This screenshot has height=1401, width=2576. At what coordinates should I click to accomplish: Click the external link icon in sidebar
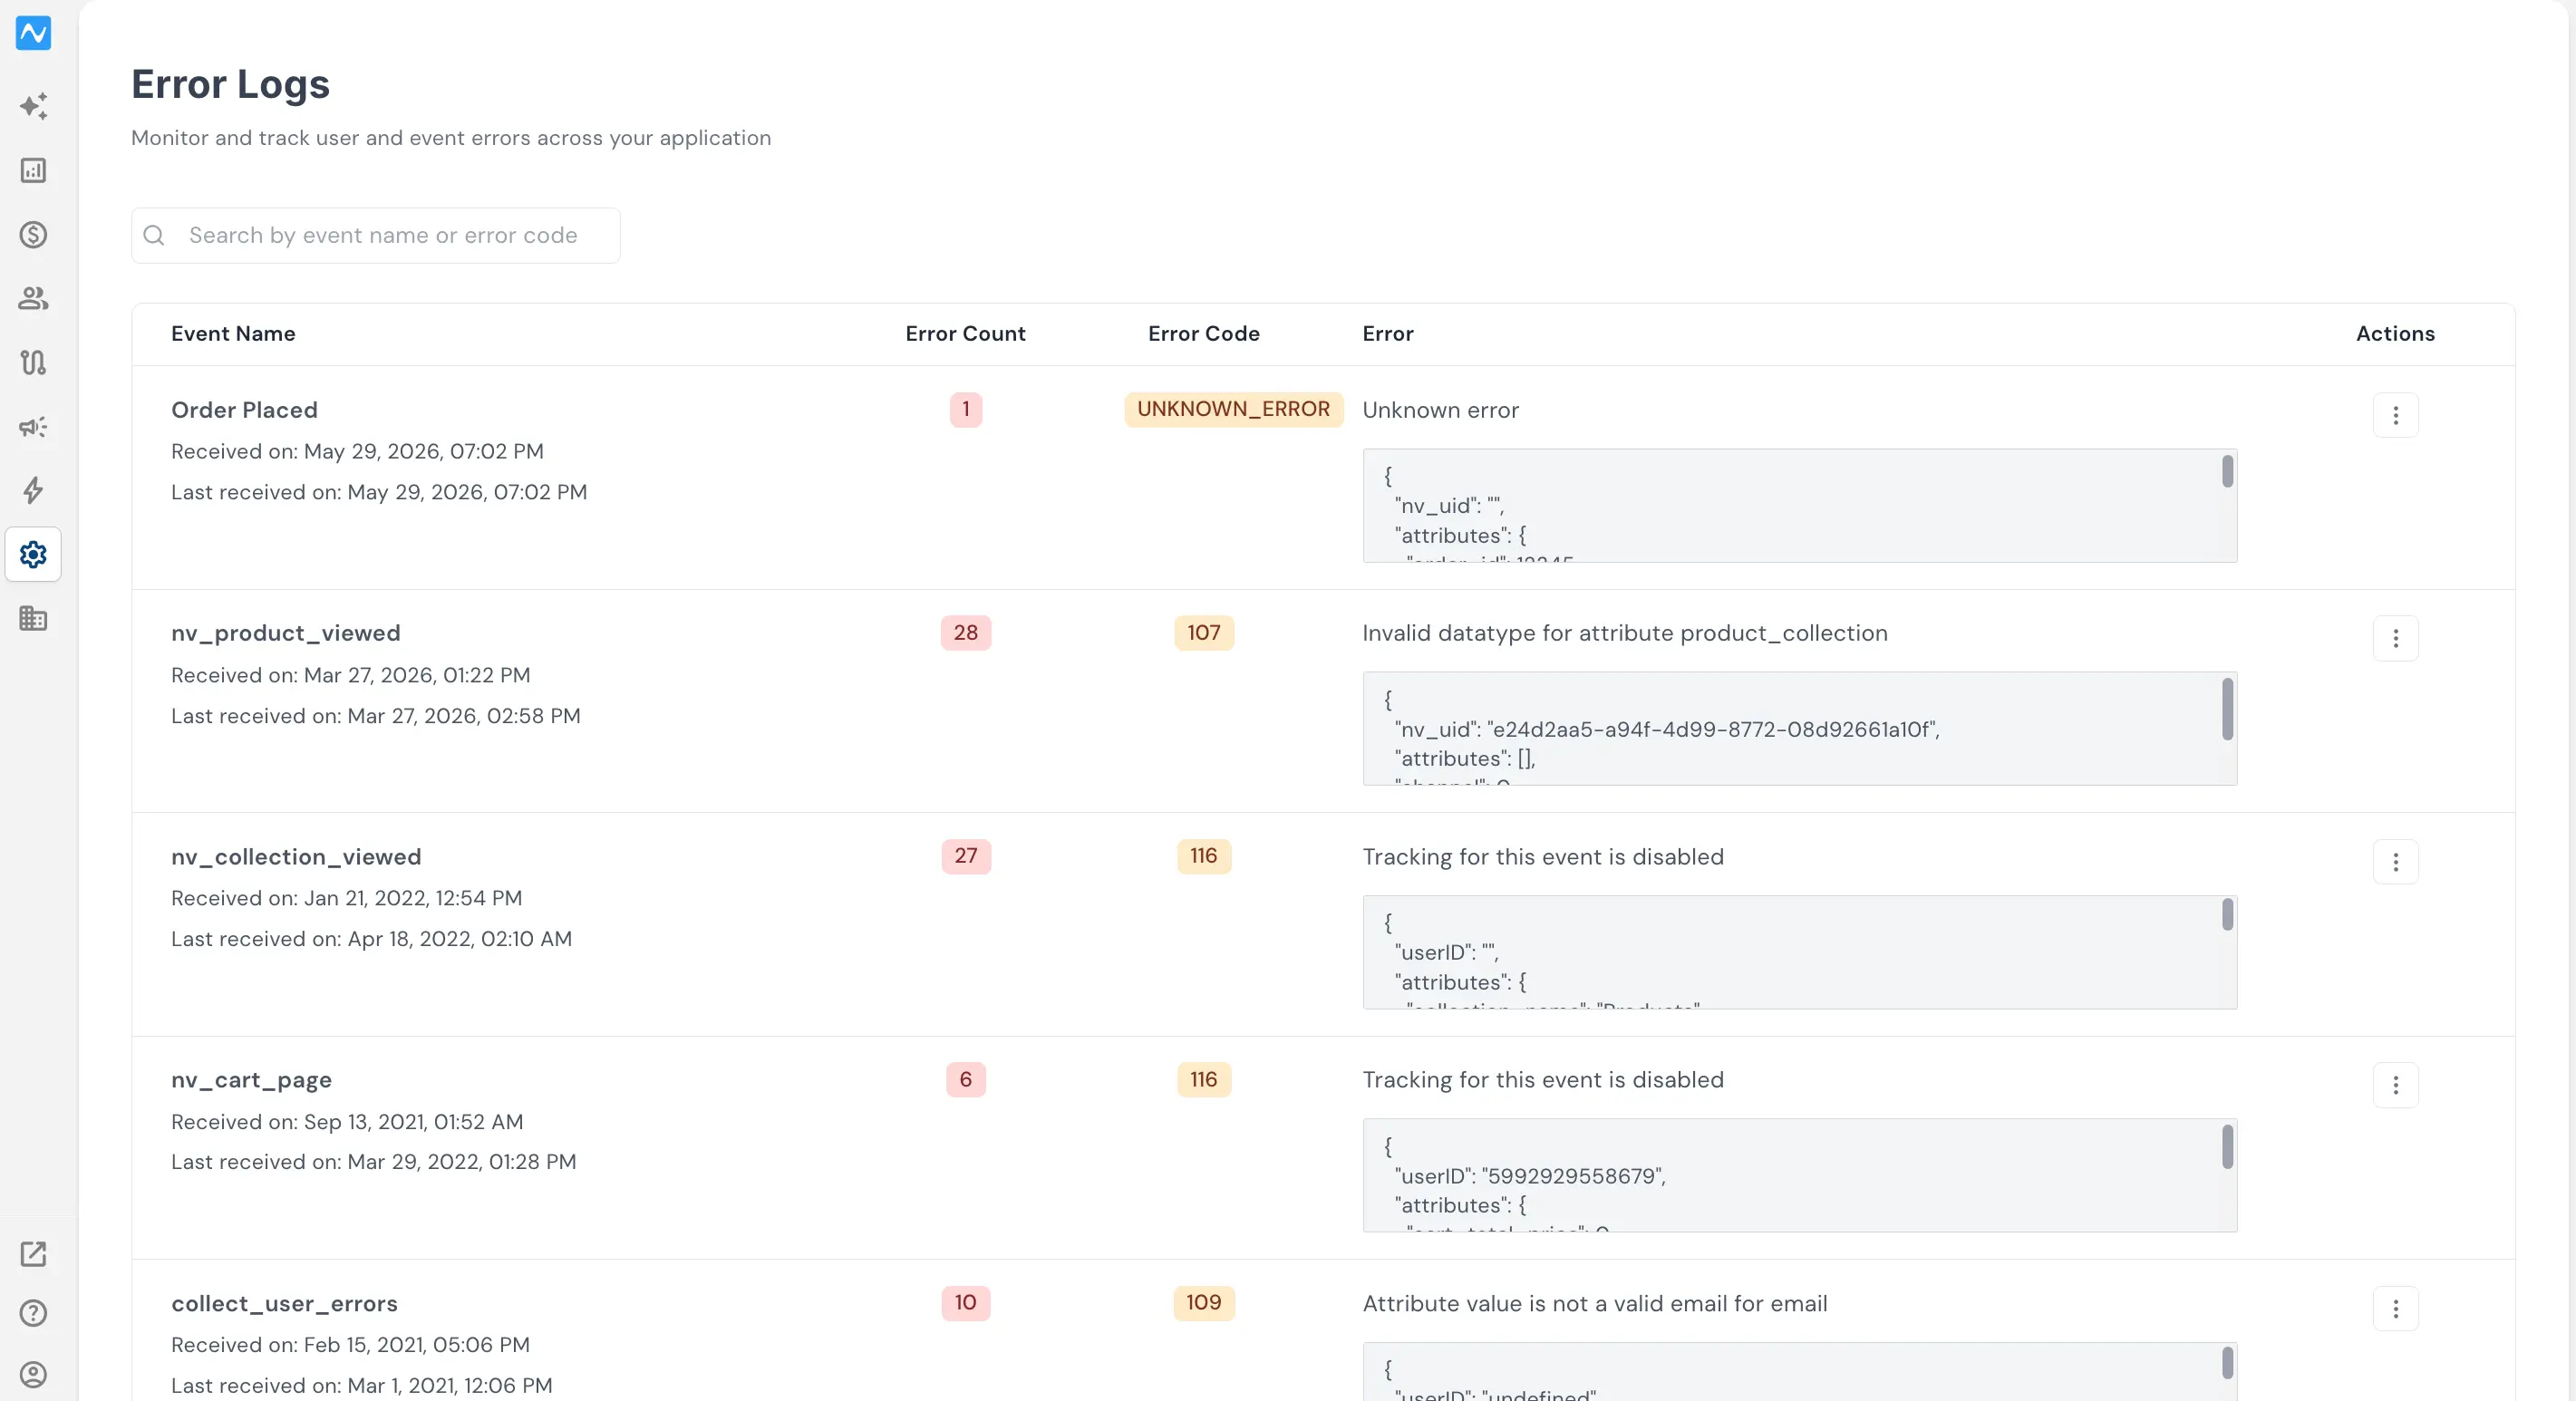coord(33,1254)
